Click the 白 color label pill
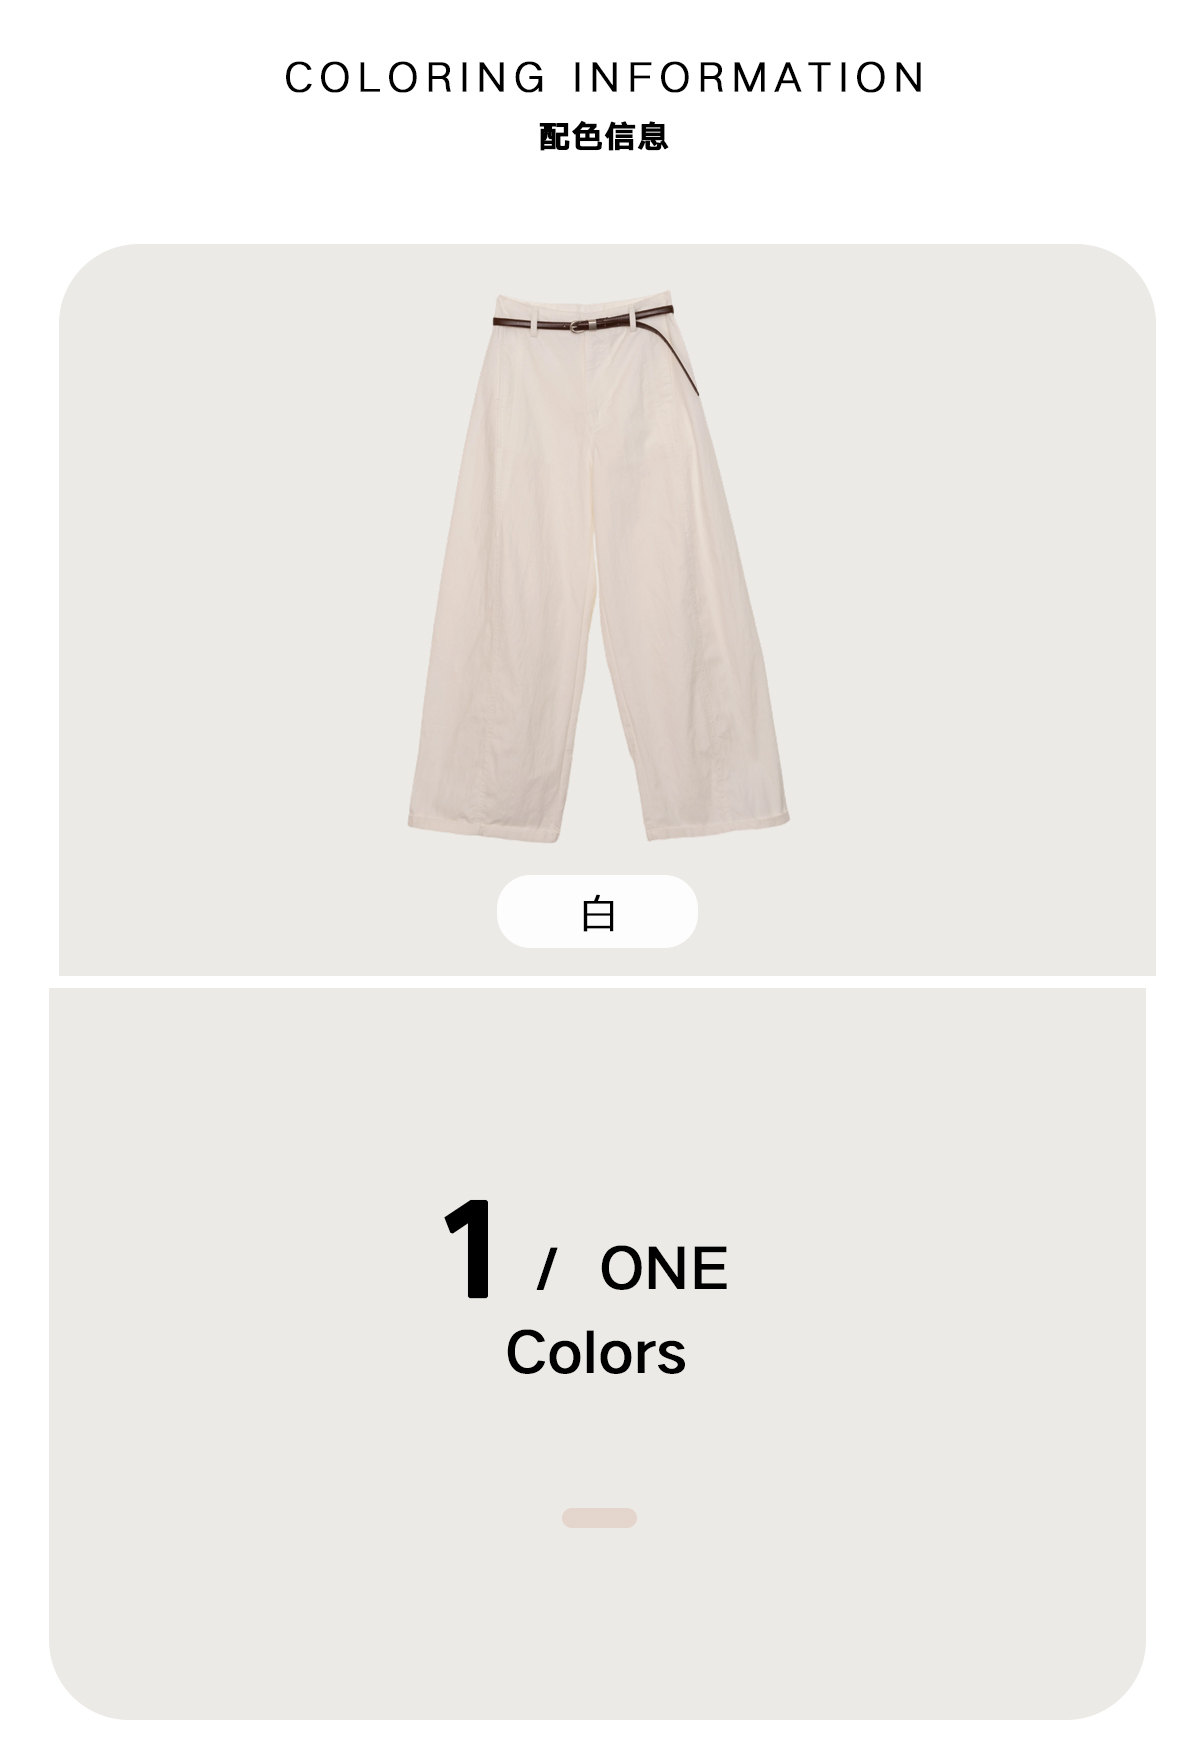 click(597, 912)
